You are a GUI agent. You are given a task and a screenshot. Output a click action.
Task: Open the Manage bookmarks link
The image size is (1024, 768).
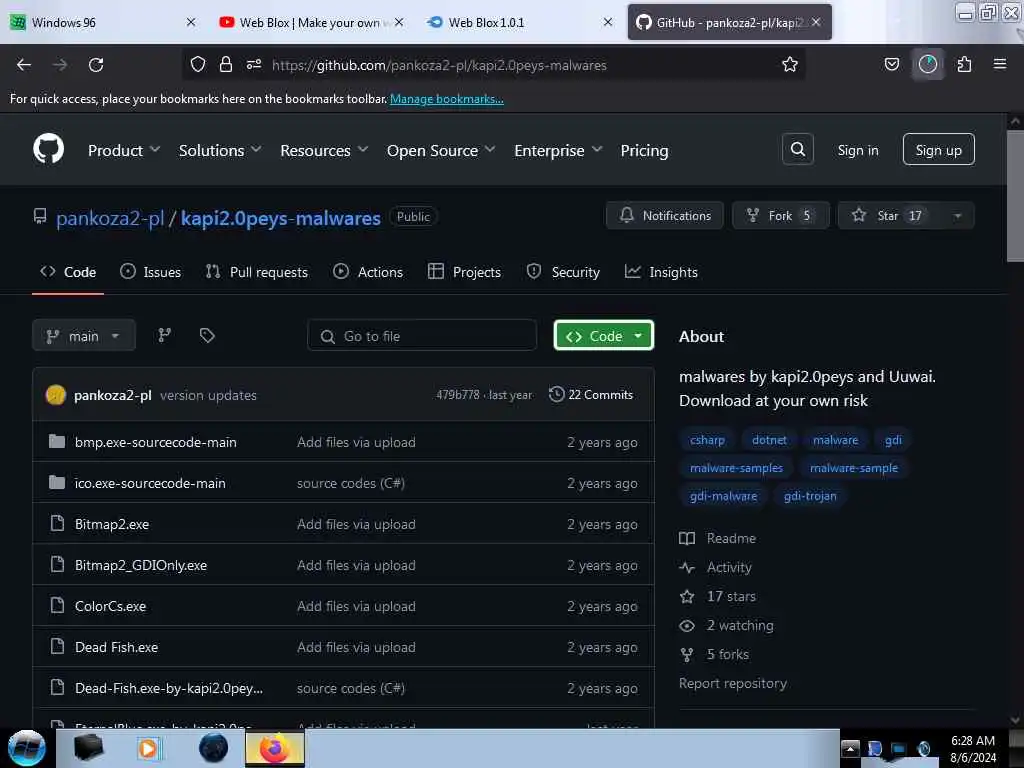pyautogui.click(x=447, y=99)
